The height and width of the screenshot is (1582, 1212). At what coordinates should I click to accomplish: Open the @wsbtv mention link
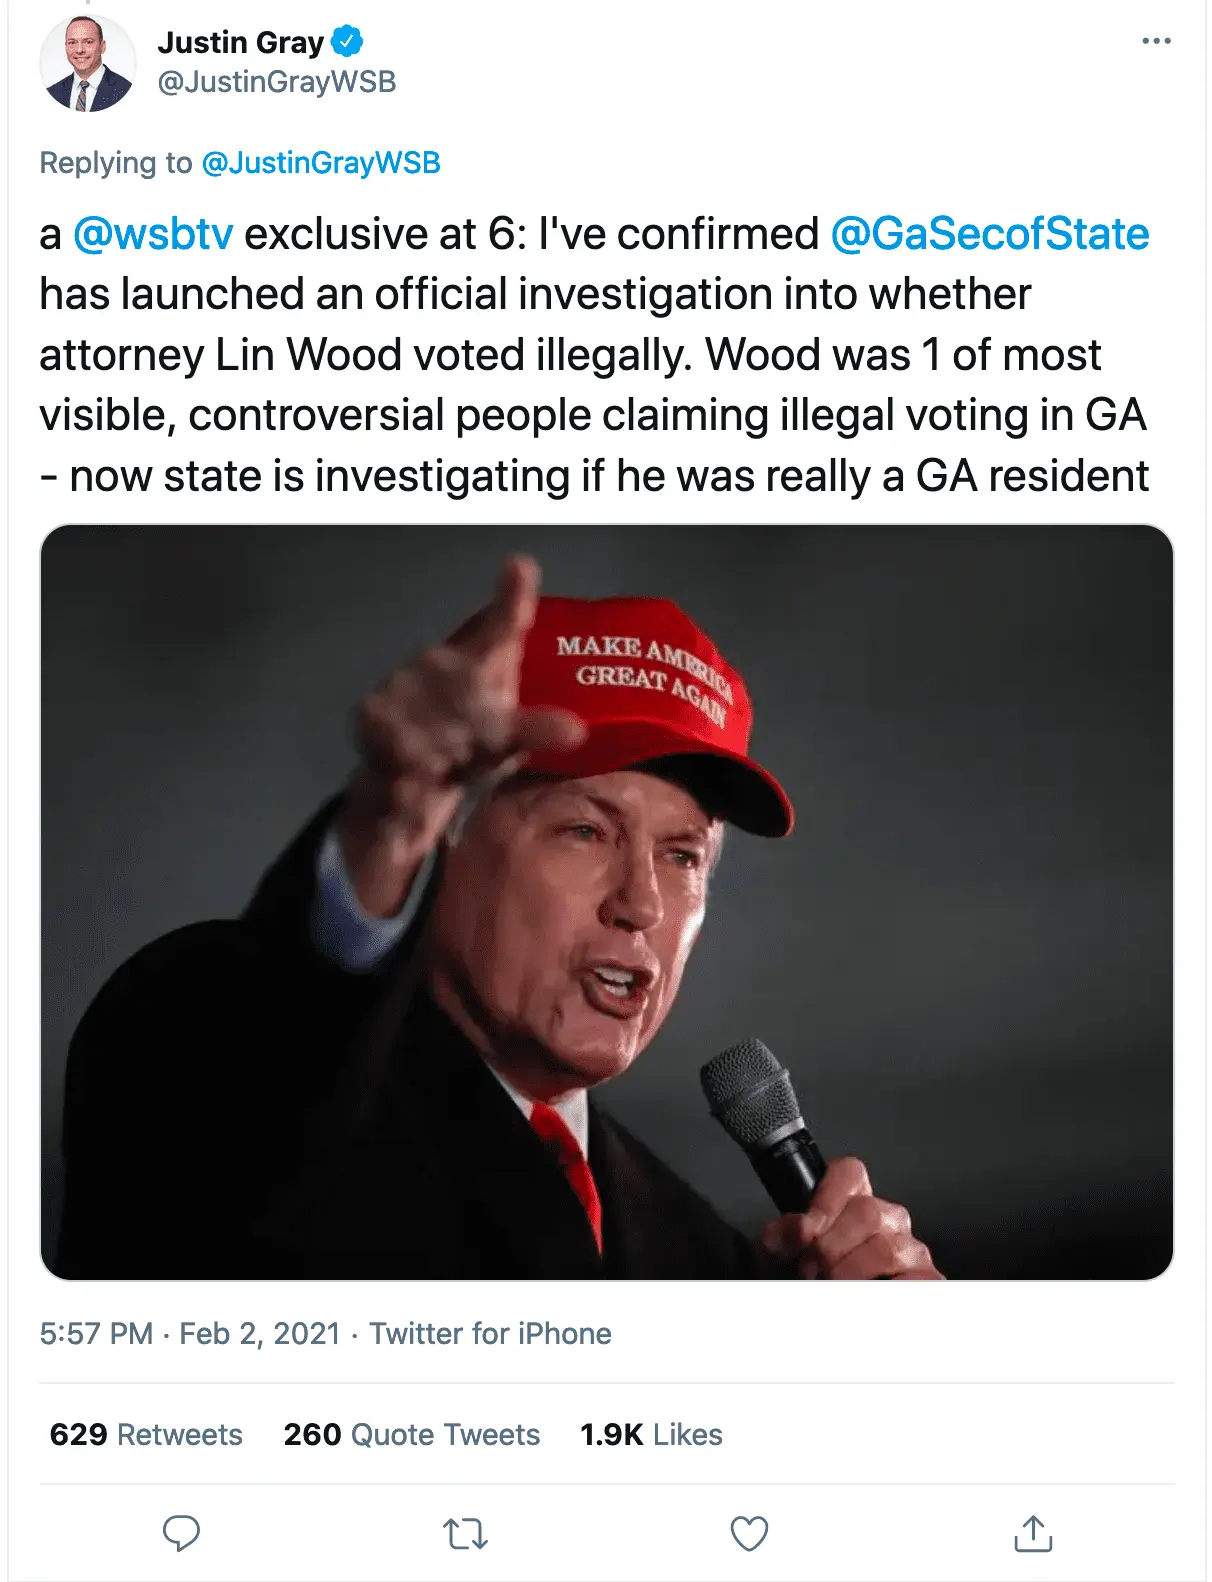click(153, 234)
